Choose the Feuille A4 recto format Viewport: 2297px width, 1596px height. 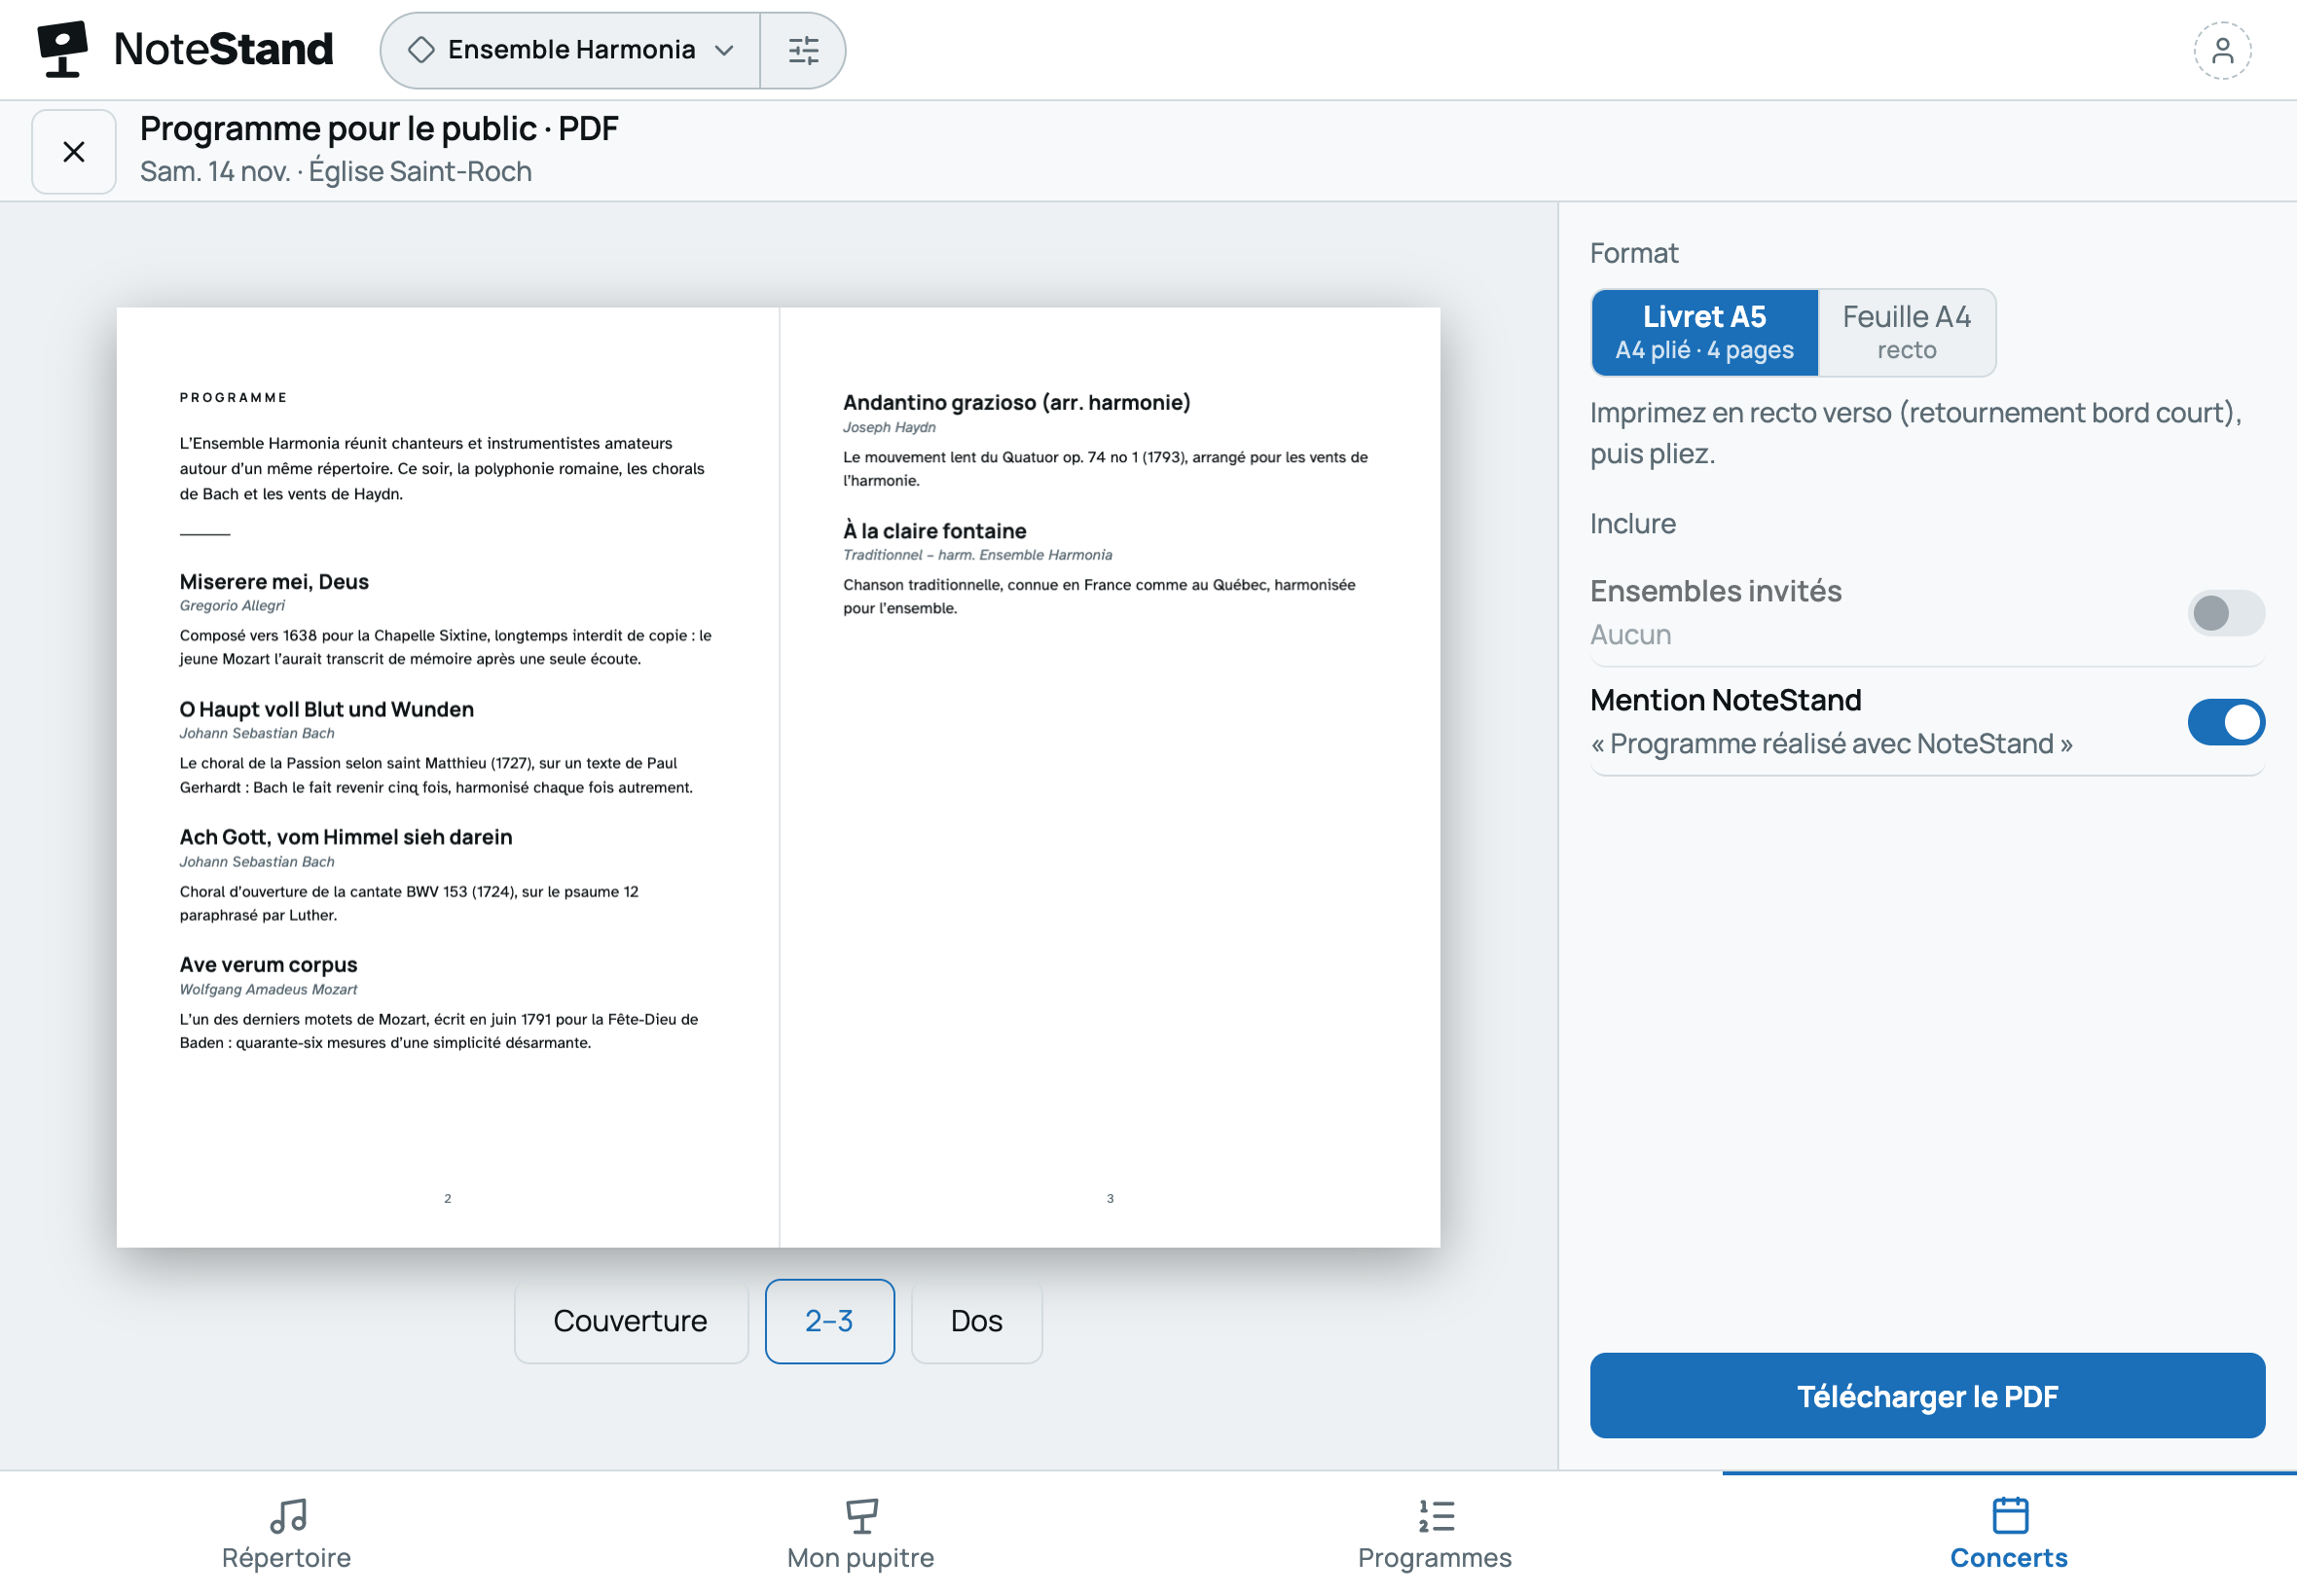click(1906, 332)
